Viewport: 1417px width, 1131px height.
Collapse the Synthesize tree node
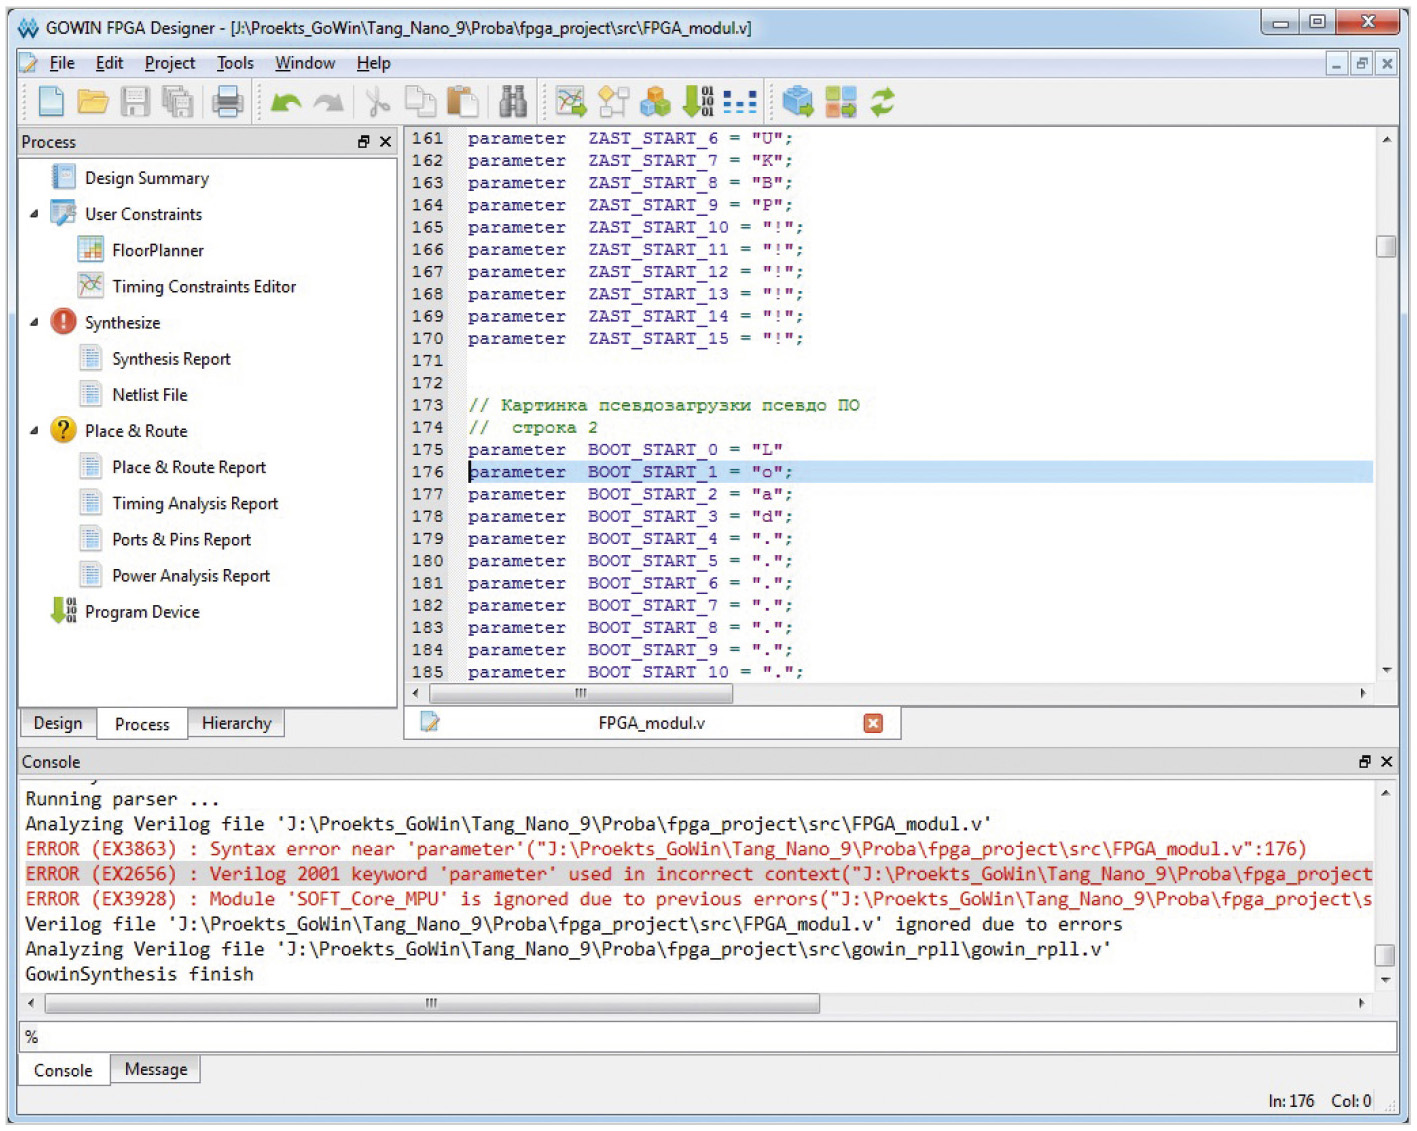coord(34,322)
